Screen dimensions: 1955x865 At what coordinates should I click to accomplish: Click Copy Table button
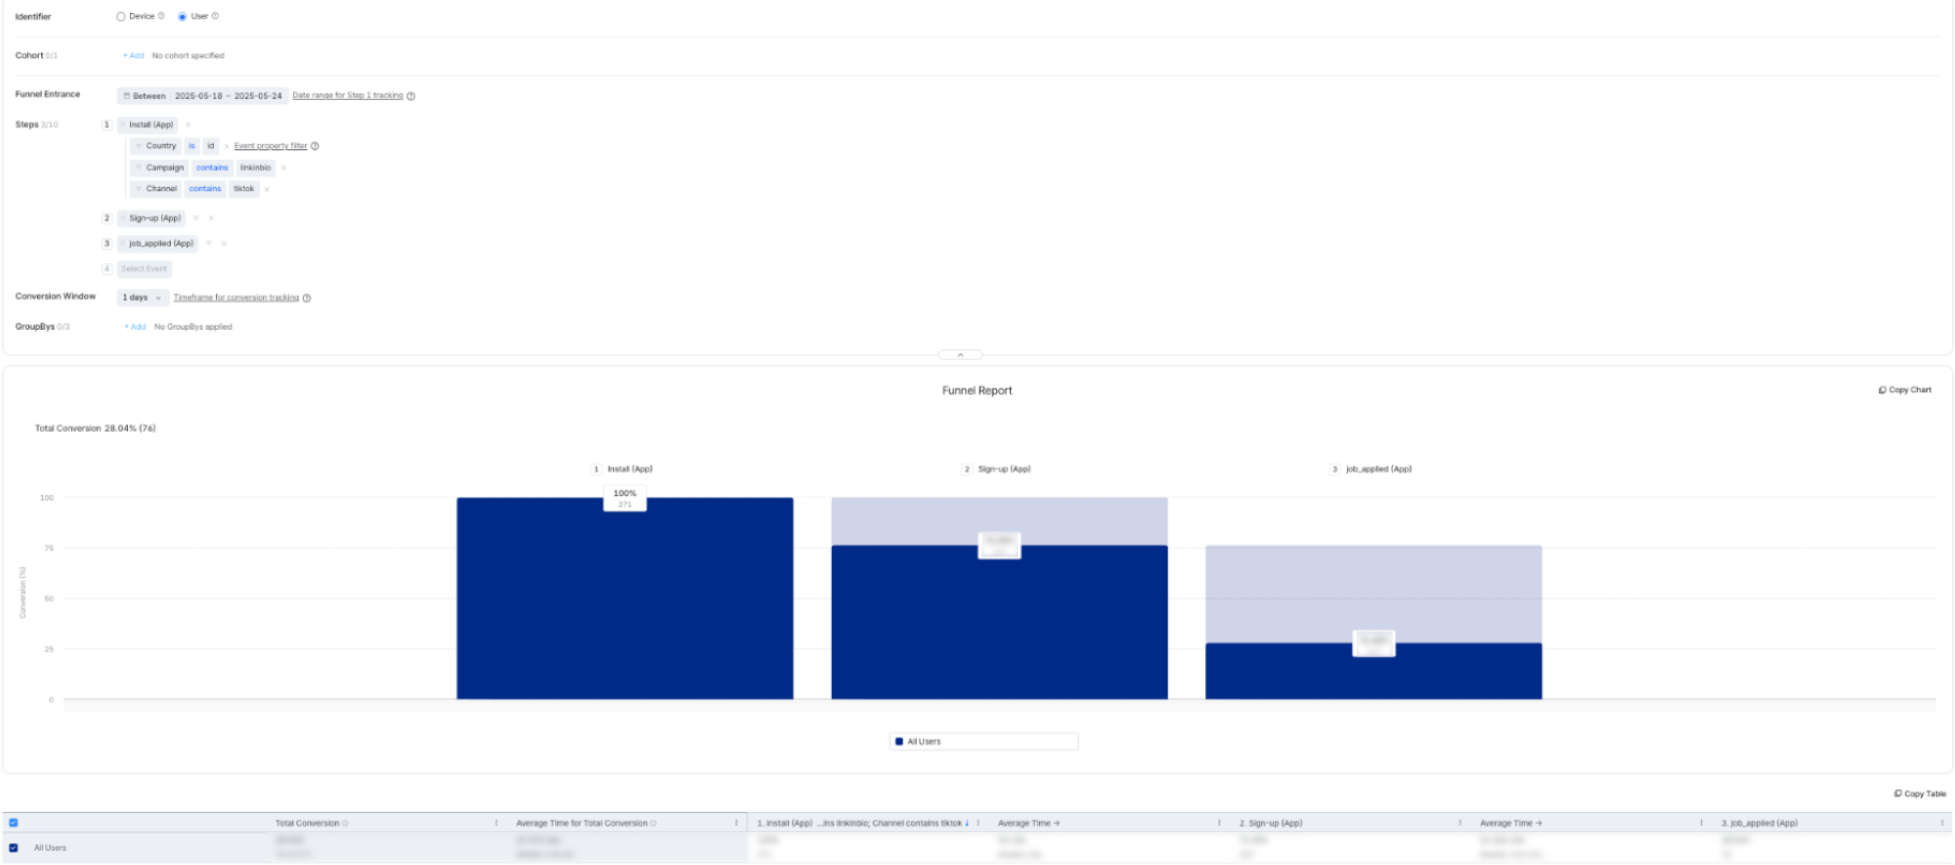click(x=1919, y=794)
